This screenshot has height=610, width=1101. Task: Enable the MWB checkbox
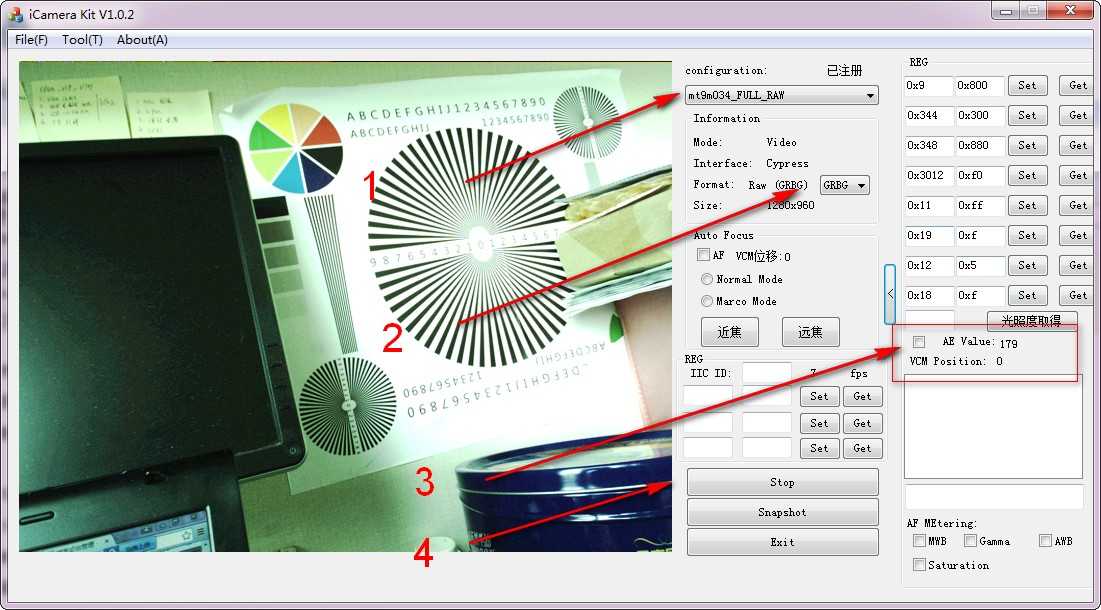pos(919,541)
